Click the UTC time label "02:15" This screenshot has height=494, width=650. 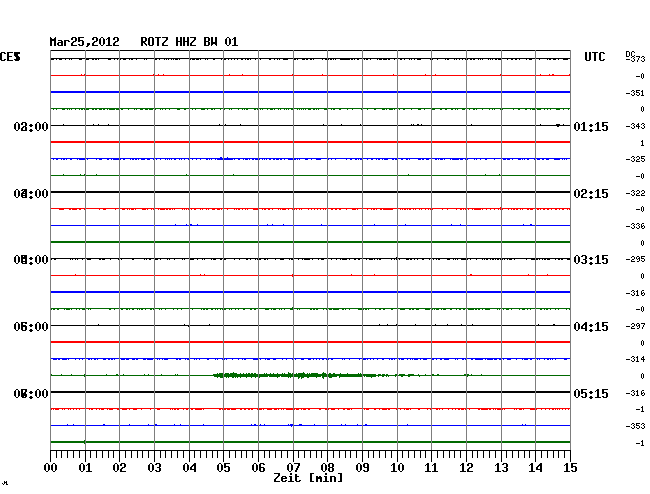(x=591, y=194)
